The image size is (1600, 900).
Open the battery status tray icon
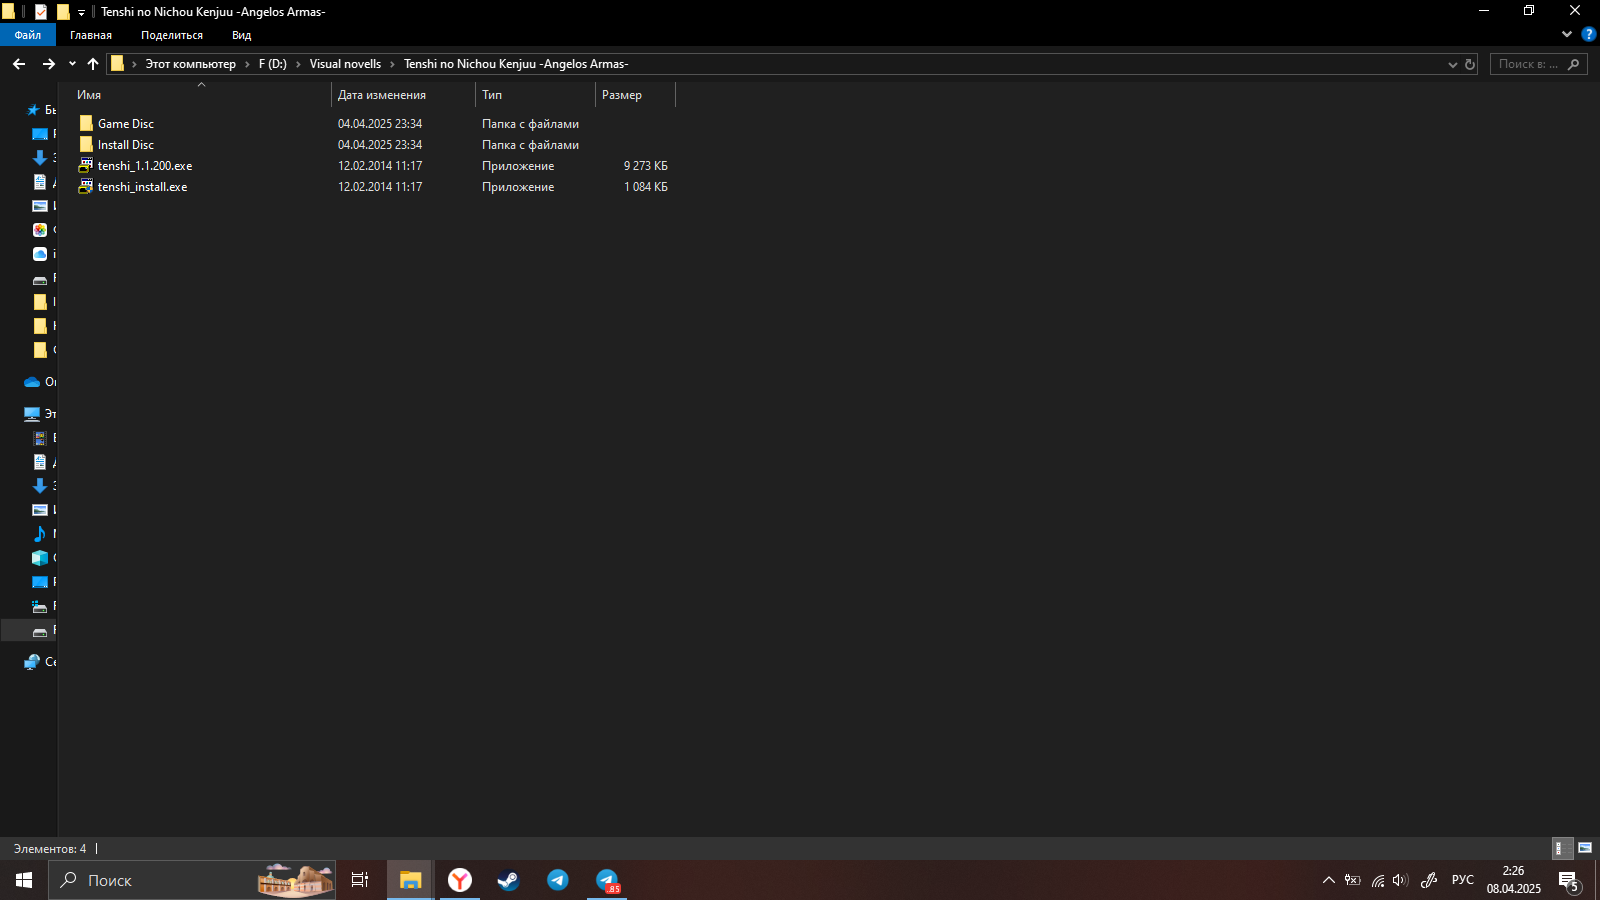pos(1353,880)
